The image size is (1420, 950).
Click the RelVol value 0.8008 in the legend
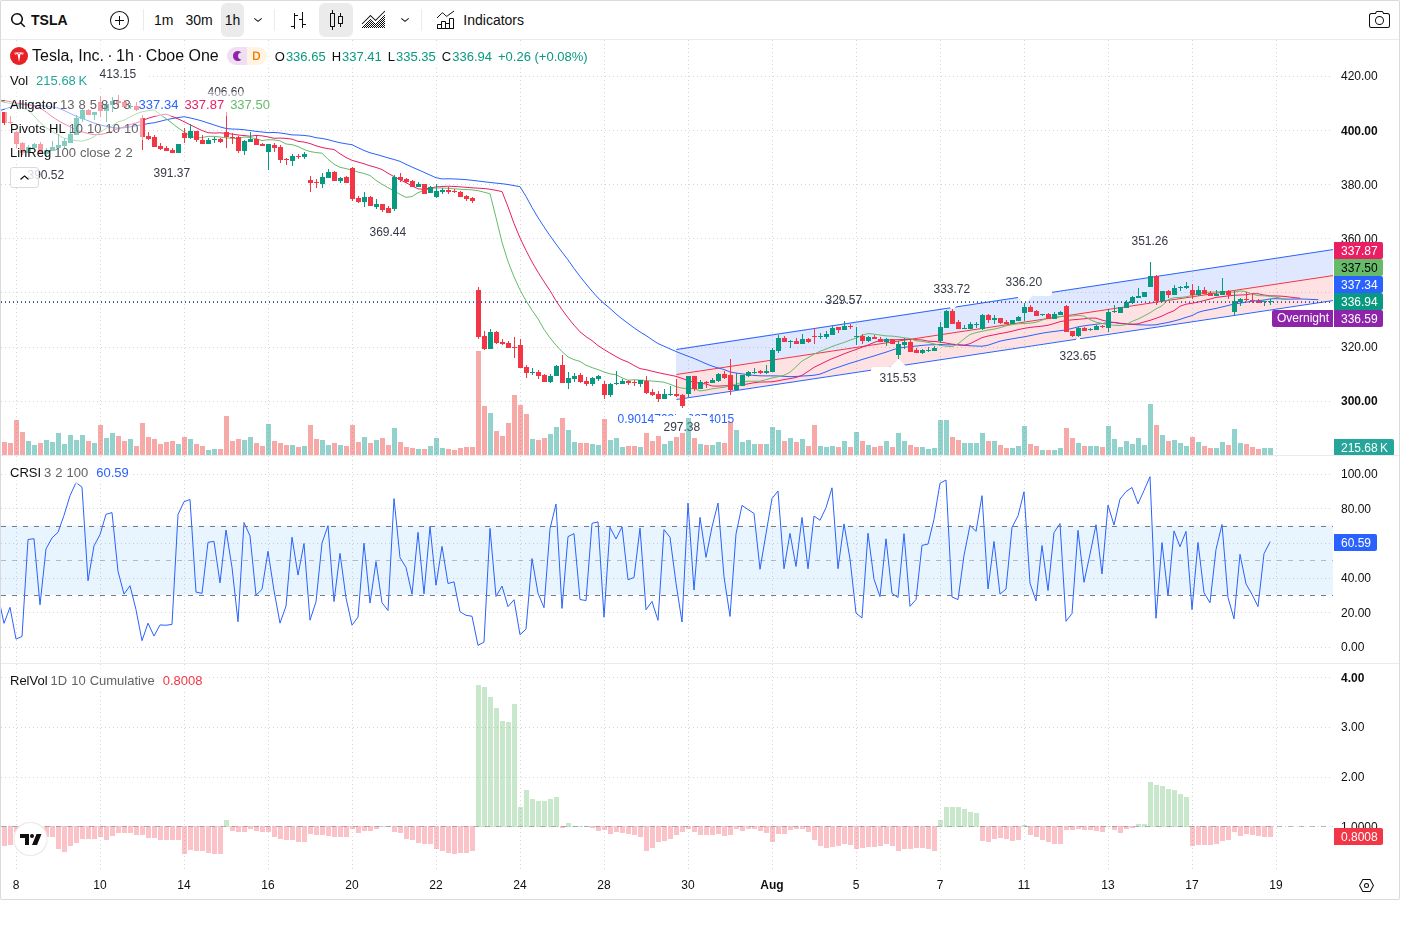tap(182, 681)
